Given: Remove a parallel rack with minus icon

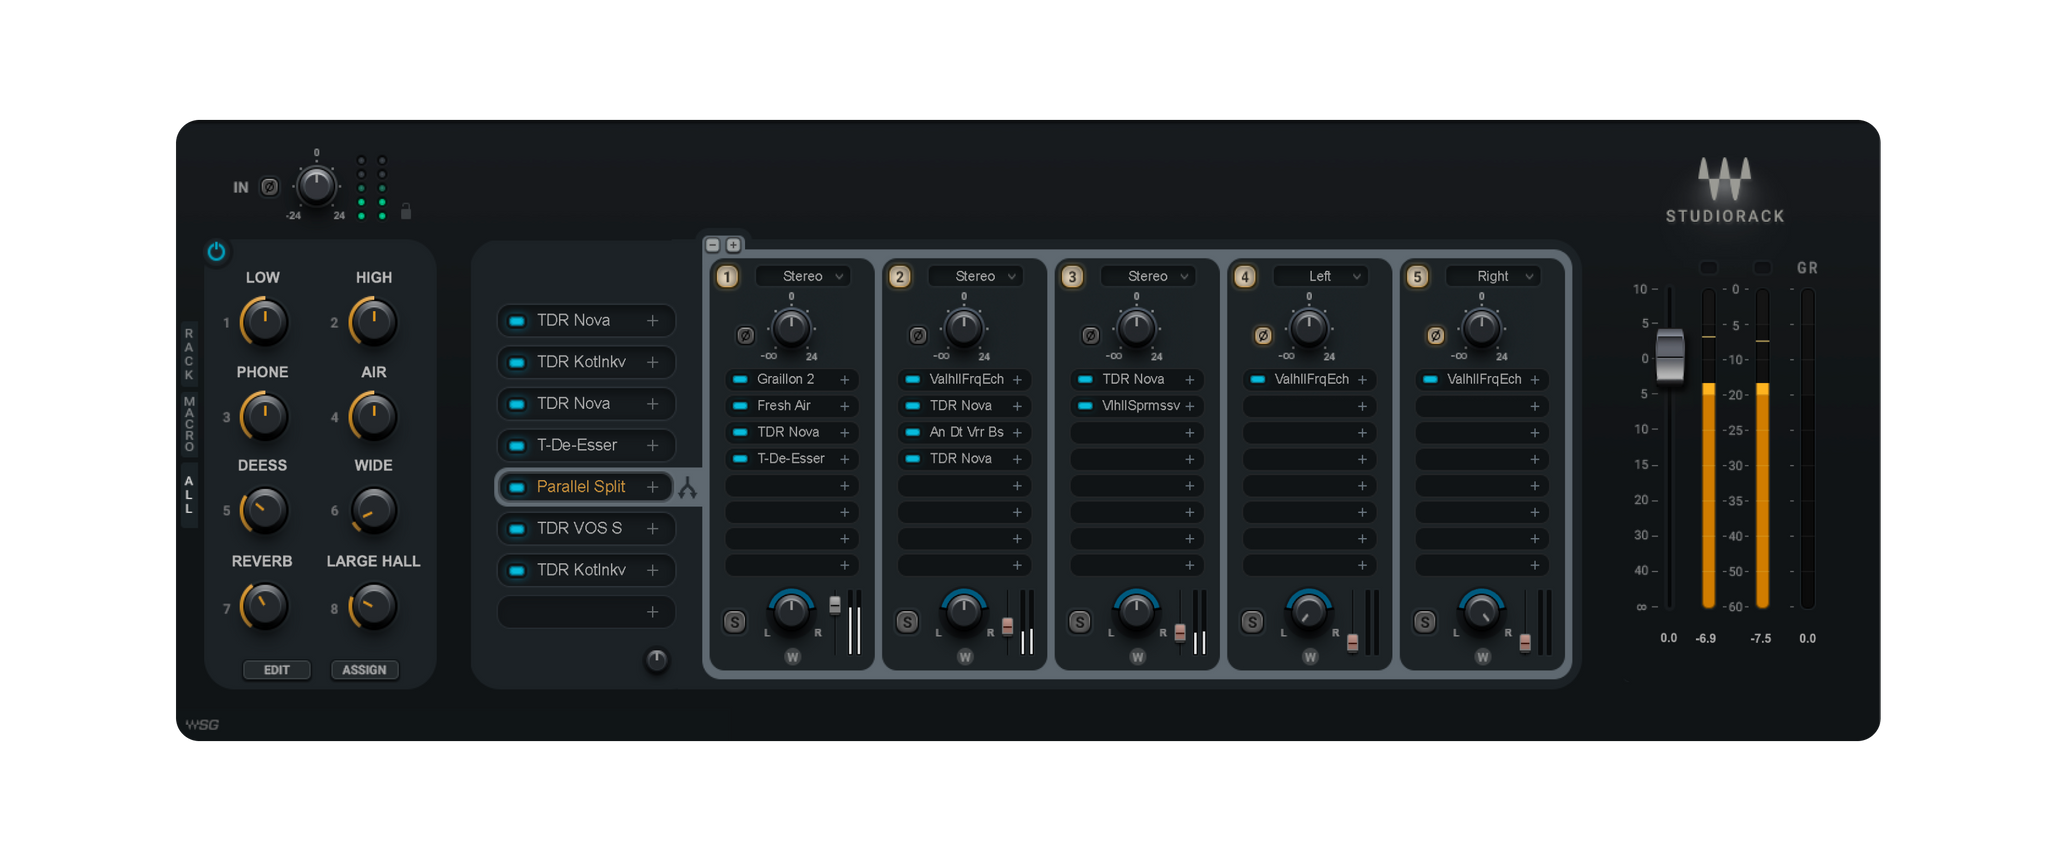Looking at the screenshot, I should pyautogui.click(x=713, y=245).
